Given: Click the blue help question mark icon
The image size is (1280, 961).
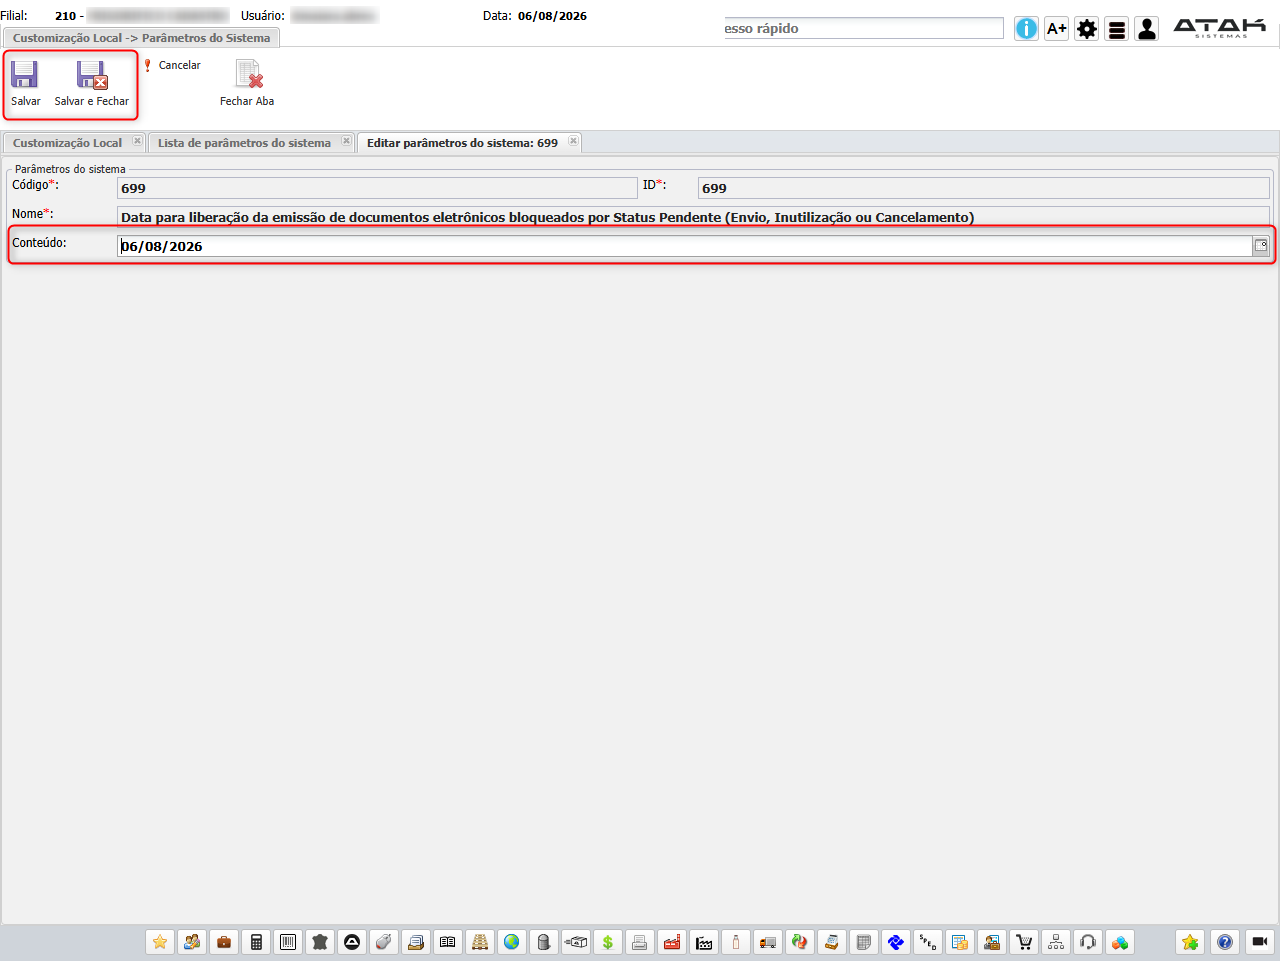Looking at the screenshot, I should point(1225,942).
